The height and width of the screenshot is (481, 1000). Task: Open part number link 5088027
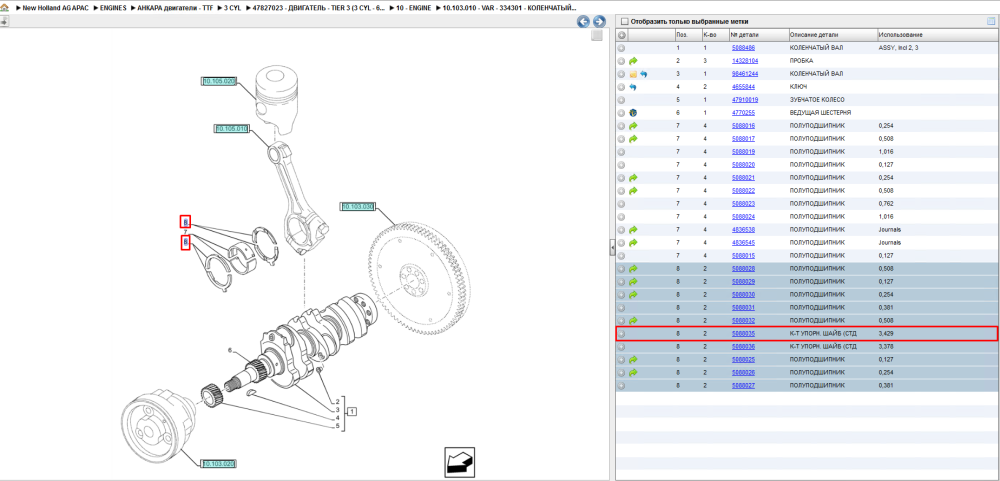point(743,386)
